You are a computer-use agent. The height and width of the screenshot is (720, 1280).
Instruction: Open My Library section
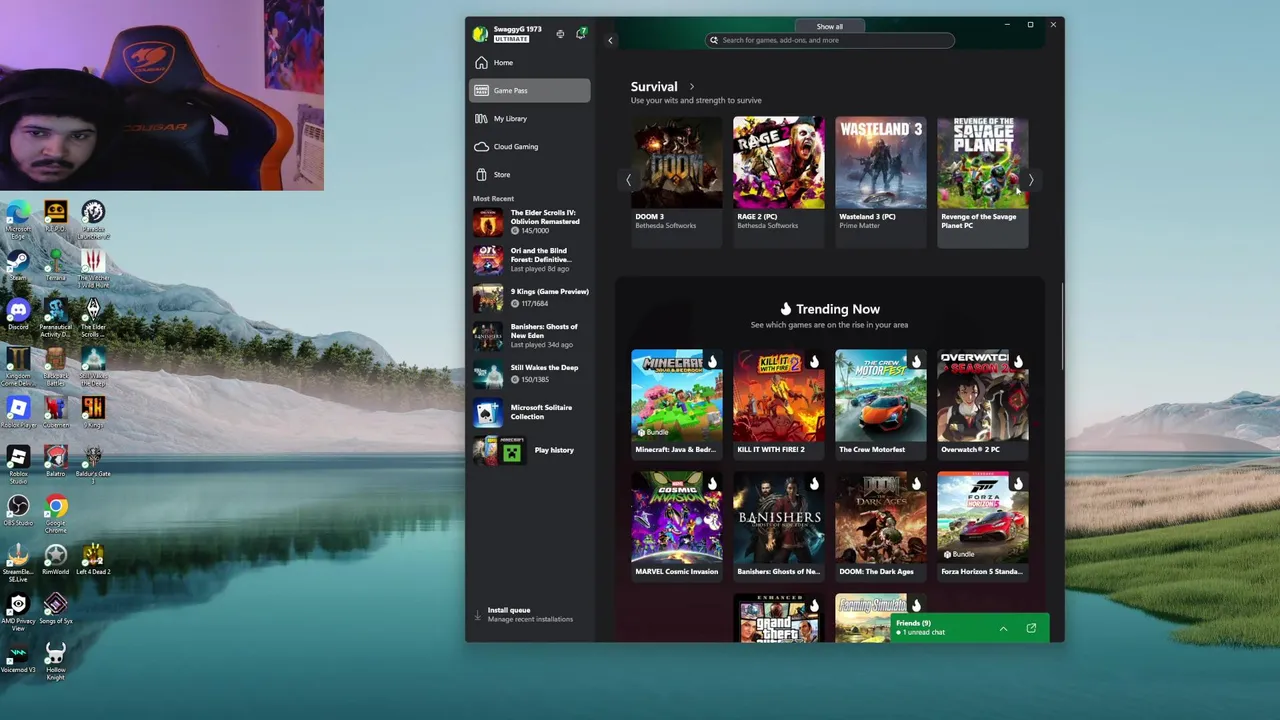point(529,119)
